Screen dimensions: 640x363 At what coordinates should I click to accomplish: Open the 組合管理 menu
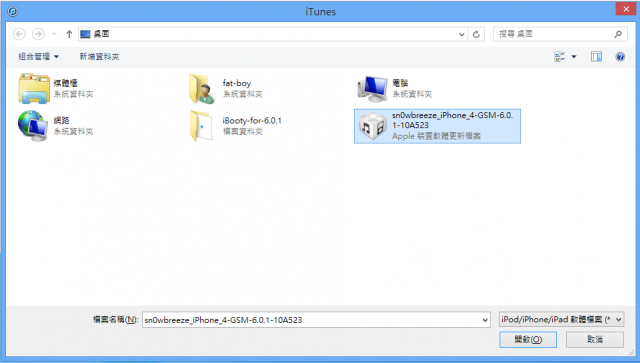39,56
